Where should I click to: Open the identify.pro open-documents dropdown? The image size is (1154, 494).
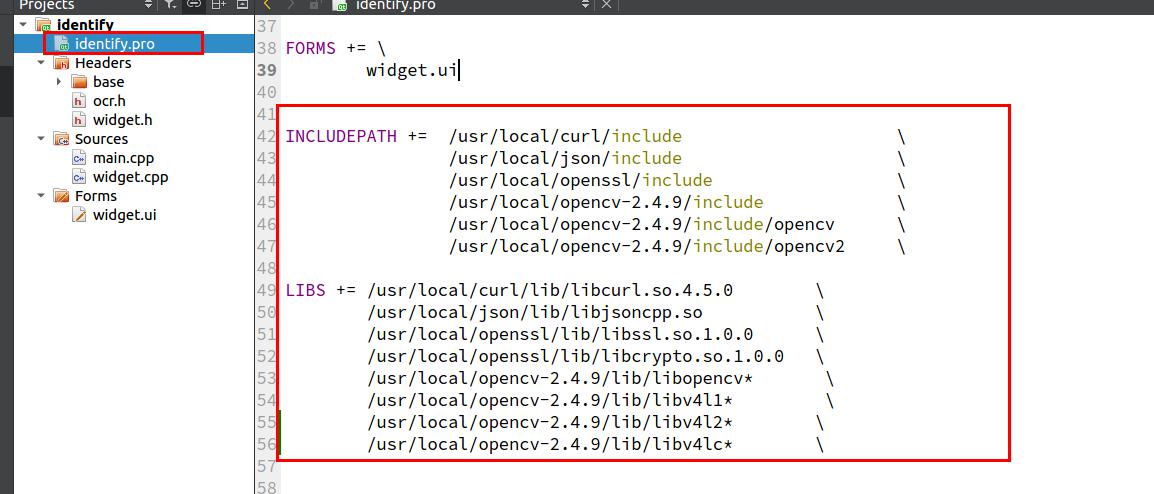586,4
